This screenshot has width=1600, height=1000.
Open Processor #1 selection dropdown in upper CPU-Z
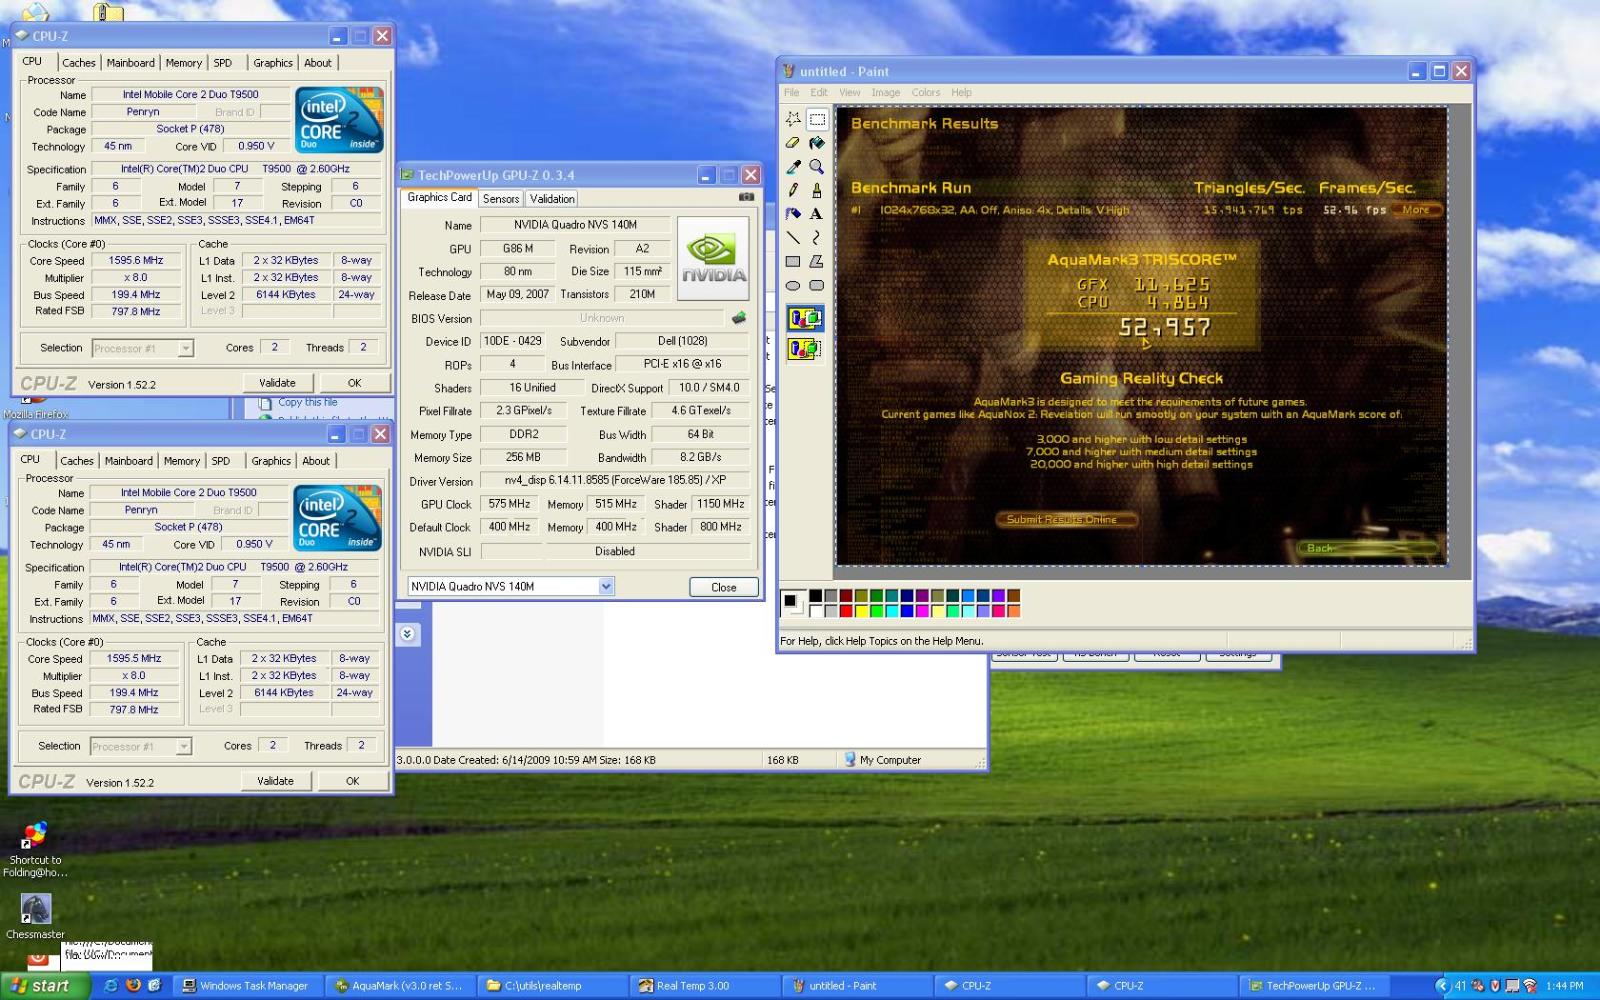(186, 348)
